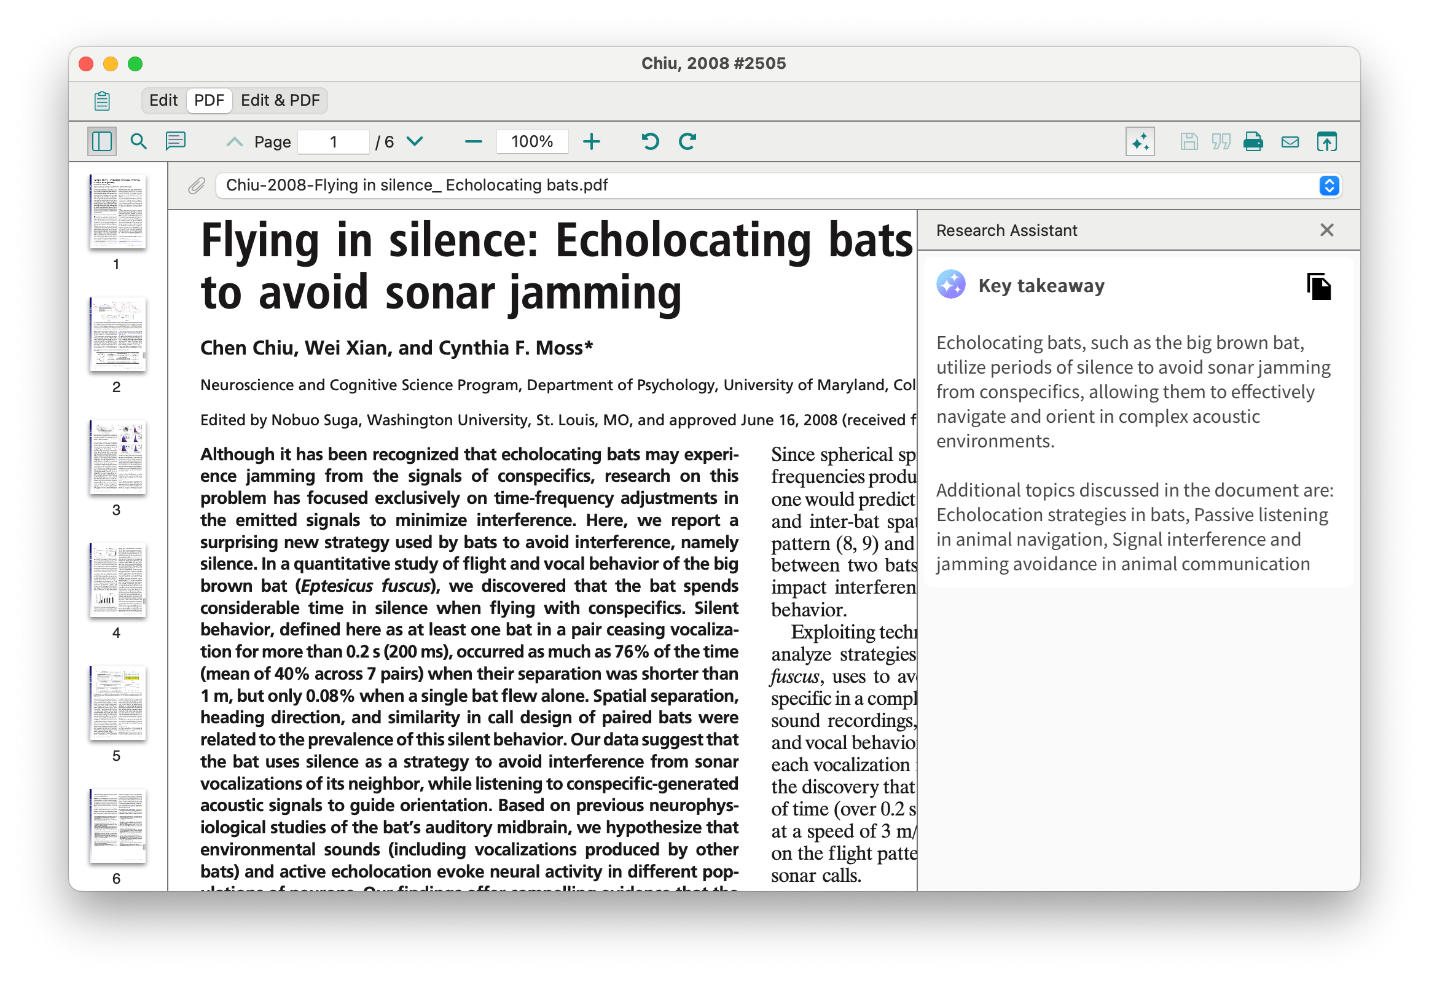Export the PDF with the share icon

click(1327, 141)
